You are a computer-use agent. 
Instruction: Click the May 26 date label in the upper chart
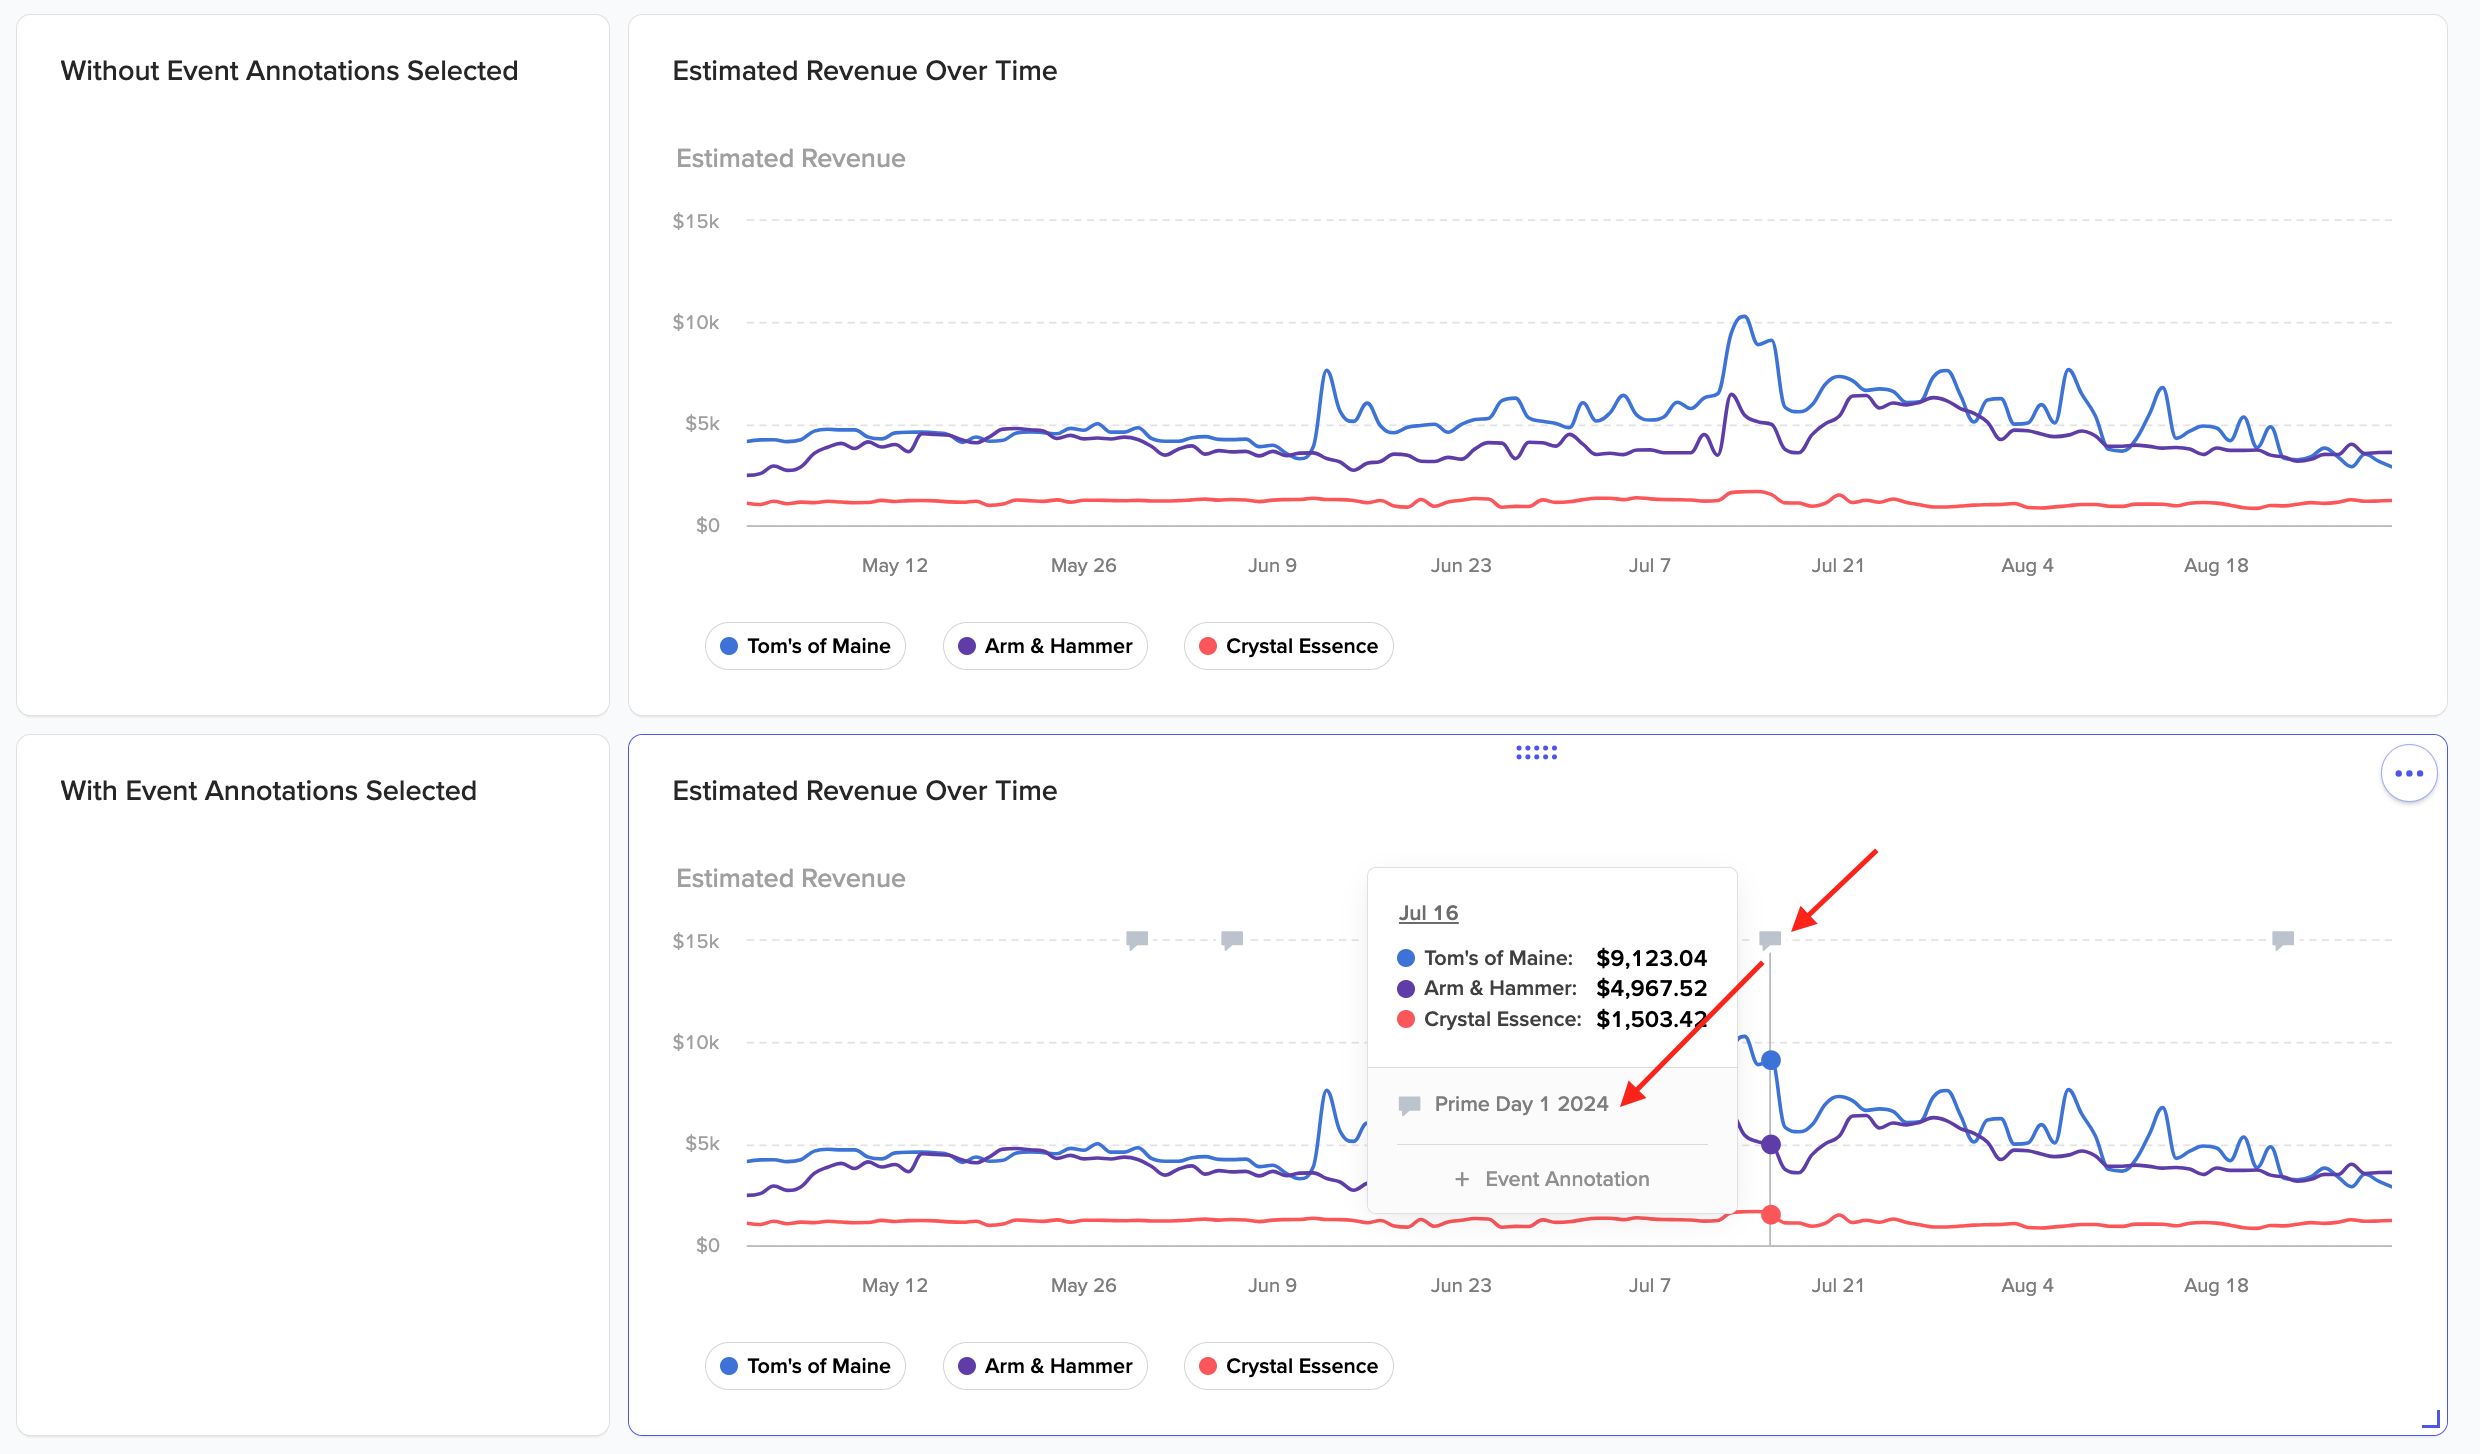tap(1084, 565)
